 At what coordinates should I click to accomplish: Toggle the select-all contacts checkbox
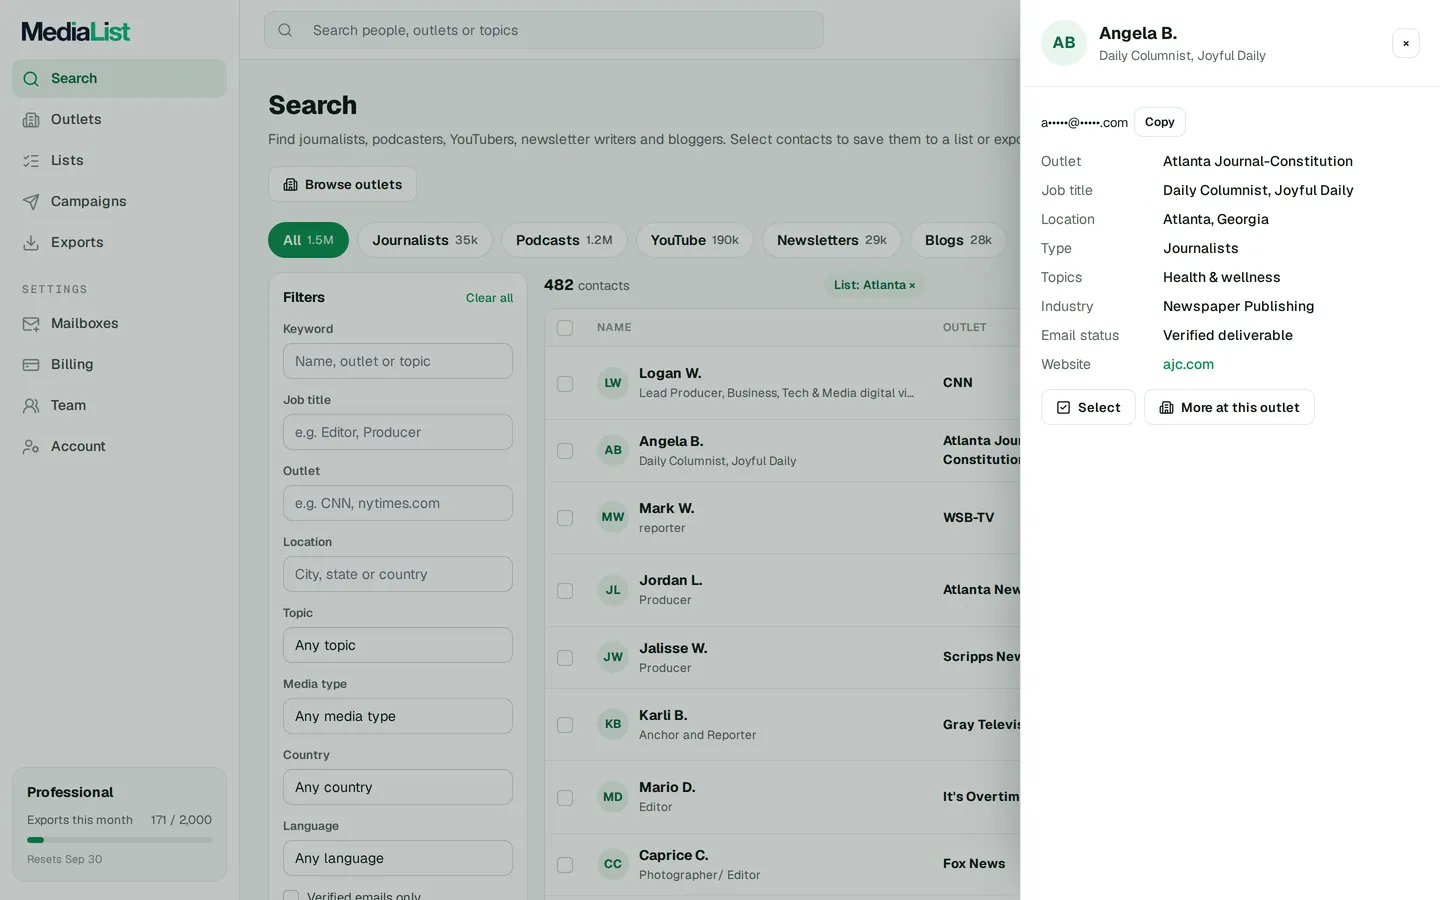pos(565,328)
